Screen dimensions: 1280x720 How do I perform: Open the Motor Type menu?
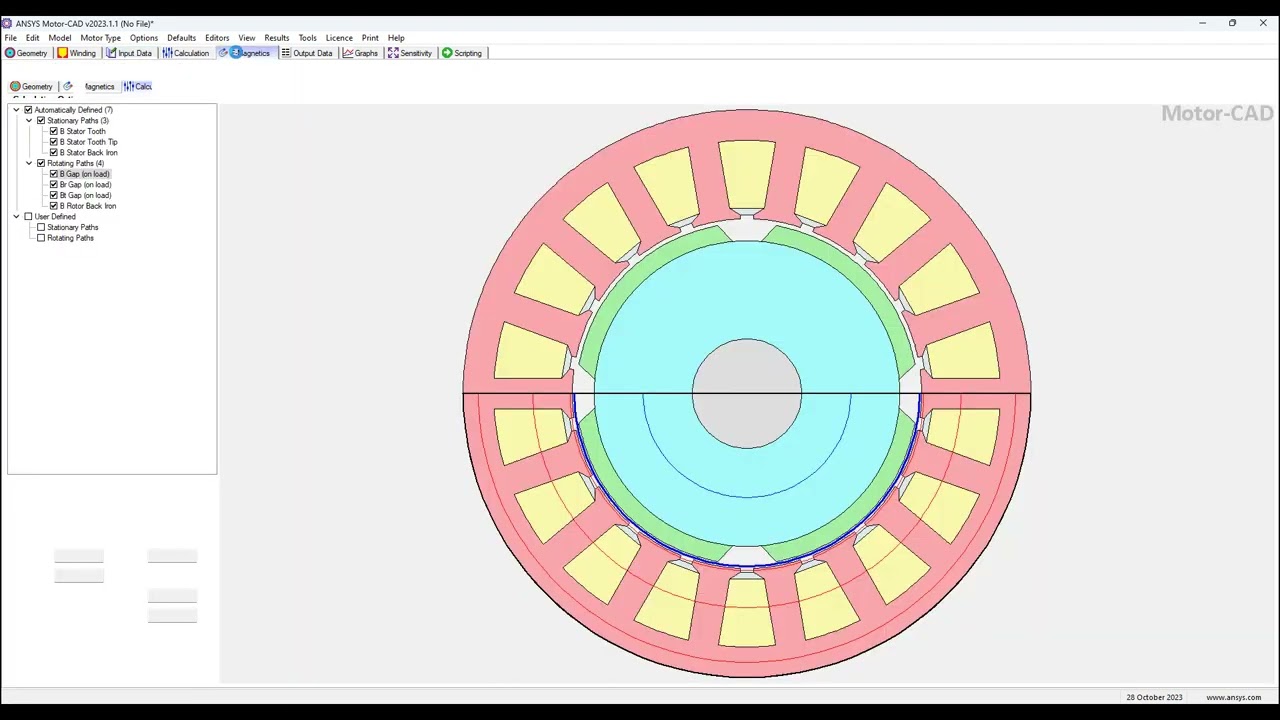100,38
